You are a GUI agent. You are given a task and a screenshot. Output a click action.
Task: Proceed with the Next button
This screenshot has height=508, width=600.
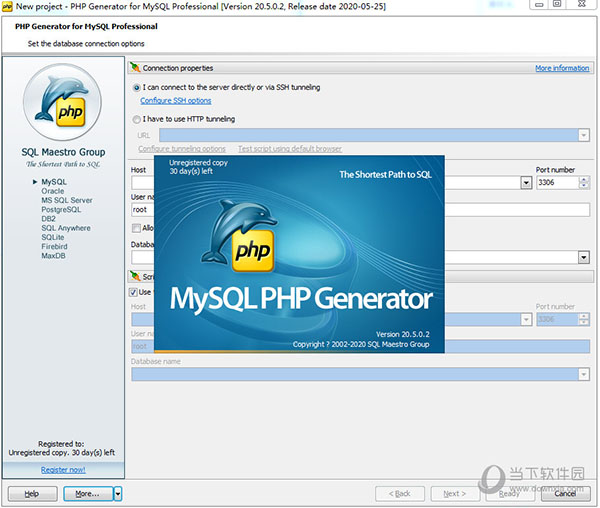point(455,494)
